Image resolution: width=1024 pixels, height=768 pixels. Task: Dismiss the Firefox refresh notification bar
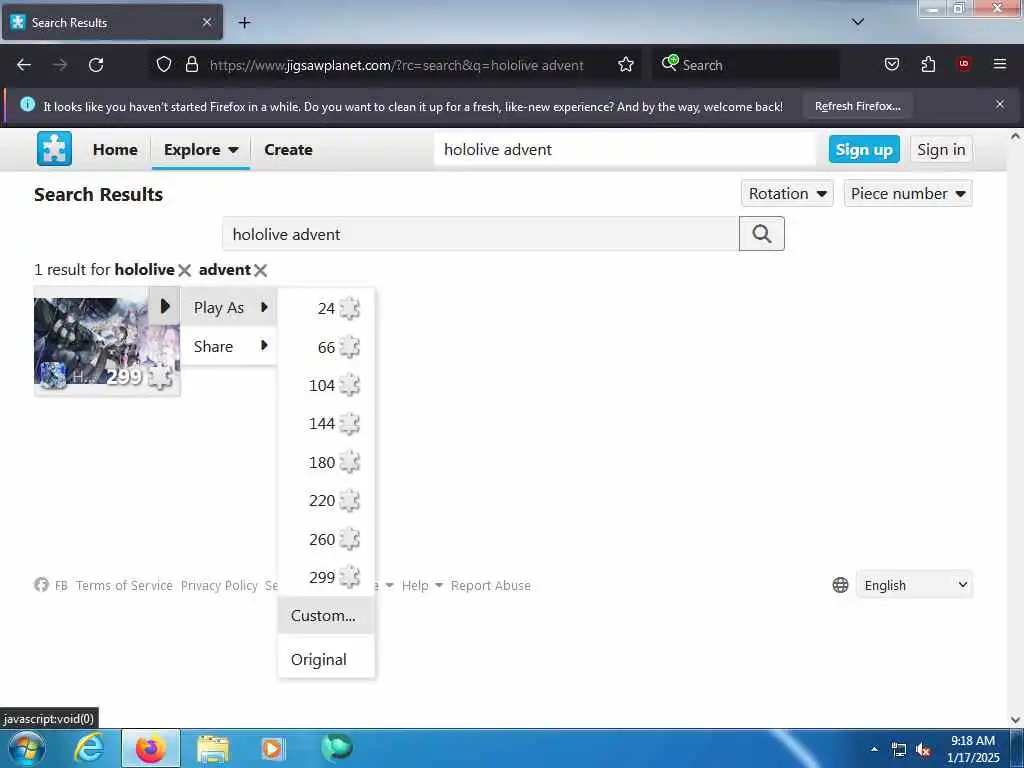(x=1000, y=104)
